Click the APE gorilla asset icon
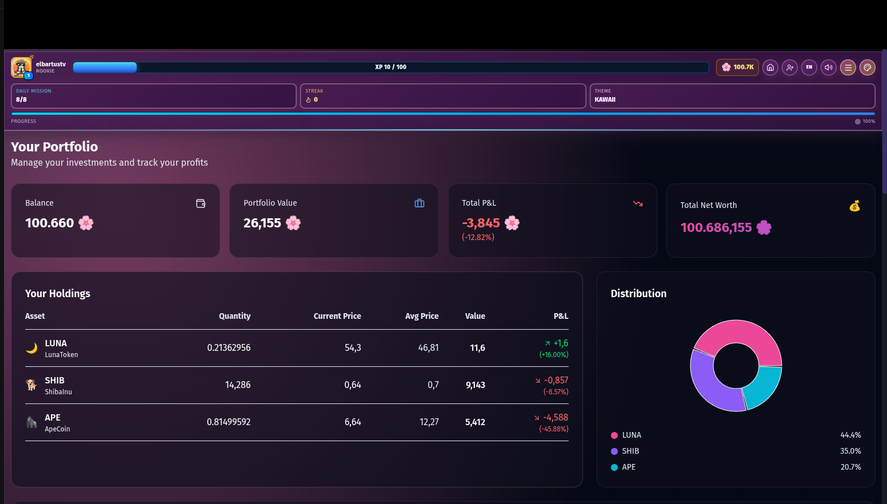The height and width of the screenshot is (504, 887). [x=31, y=422]
